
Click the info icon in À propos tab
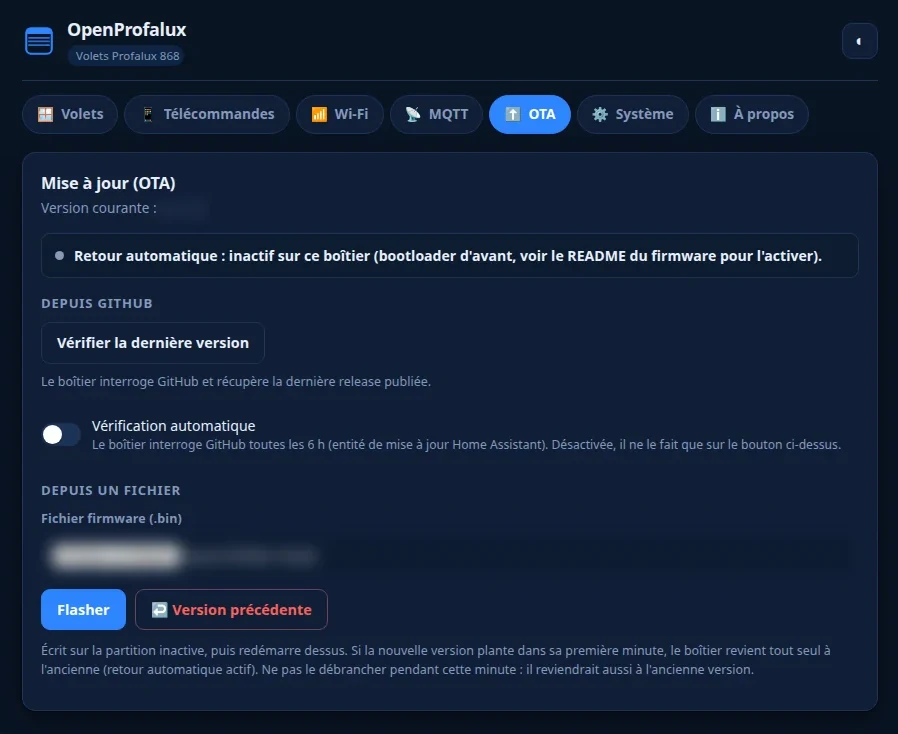pyautogui.click(x=718, y=114)
